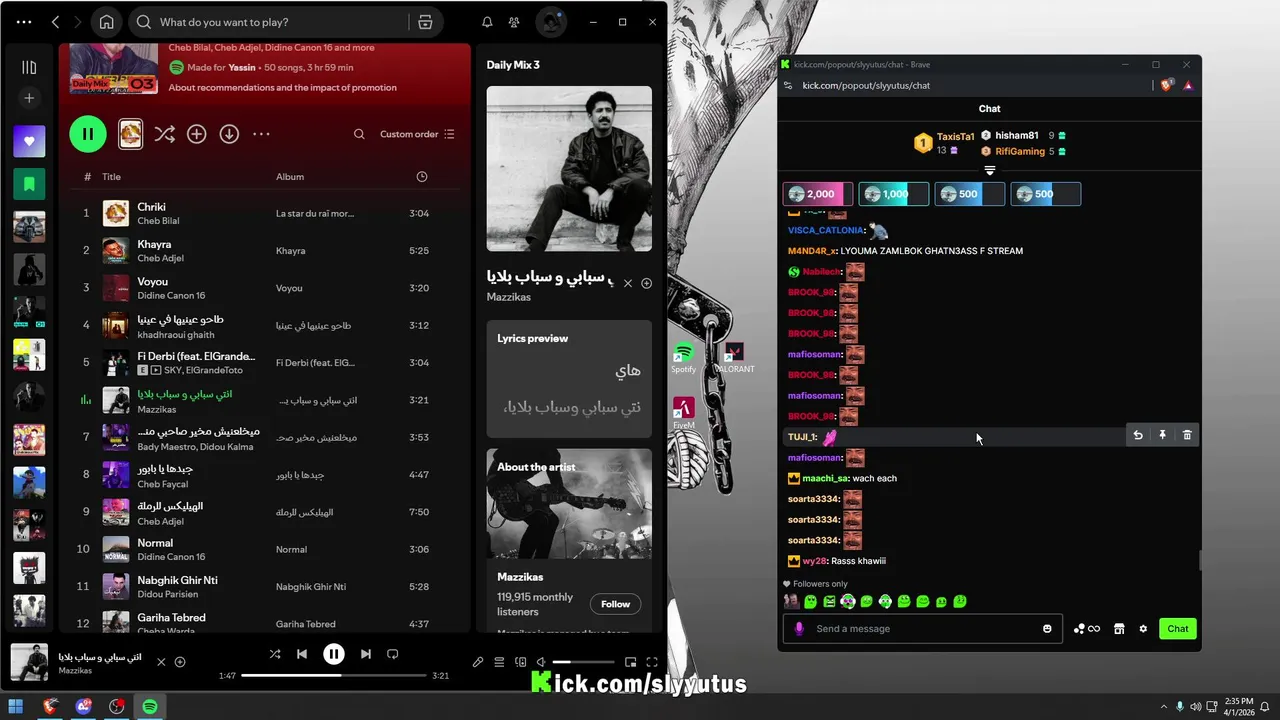Open the emoji picker in chat

(1047, 629)
